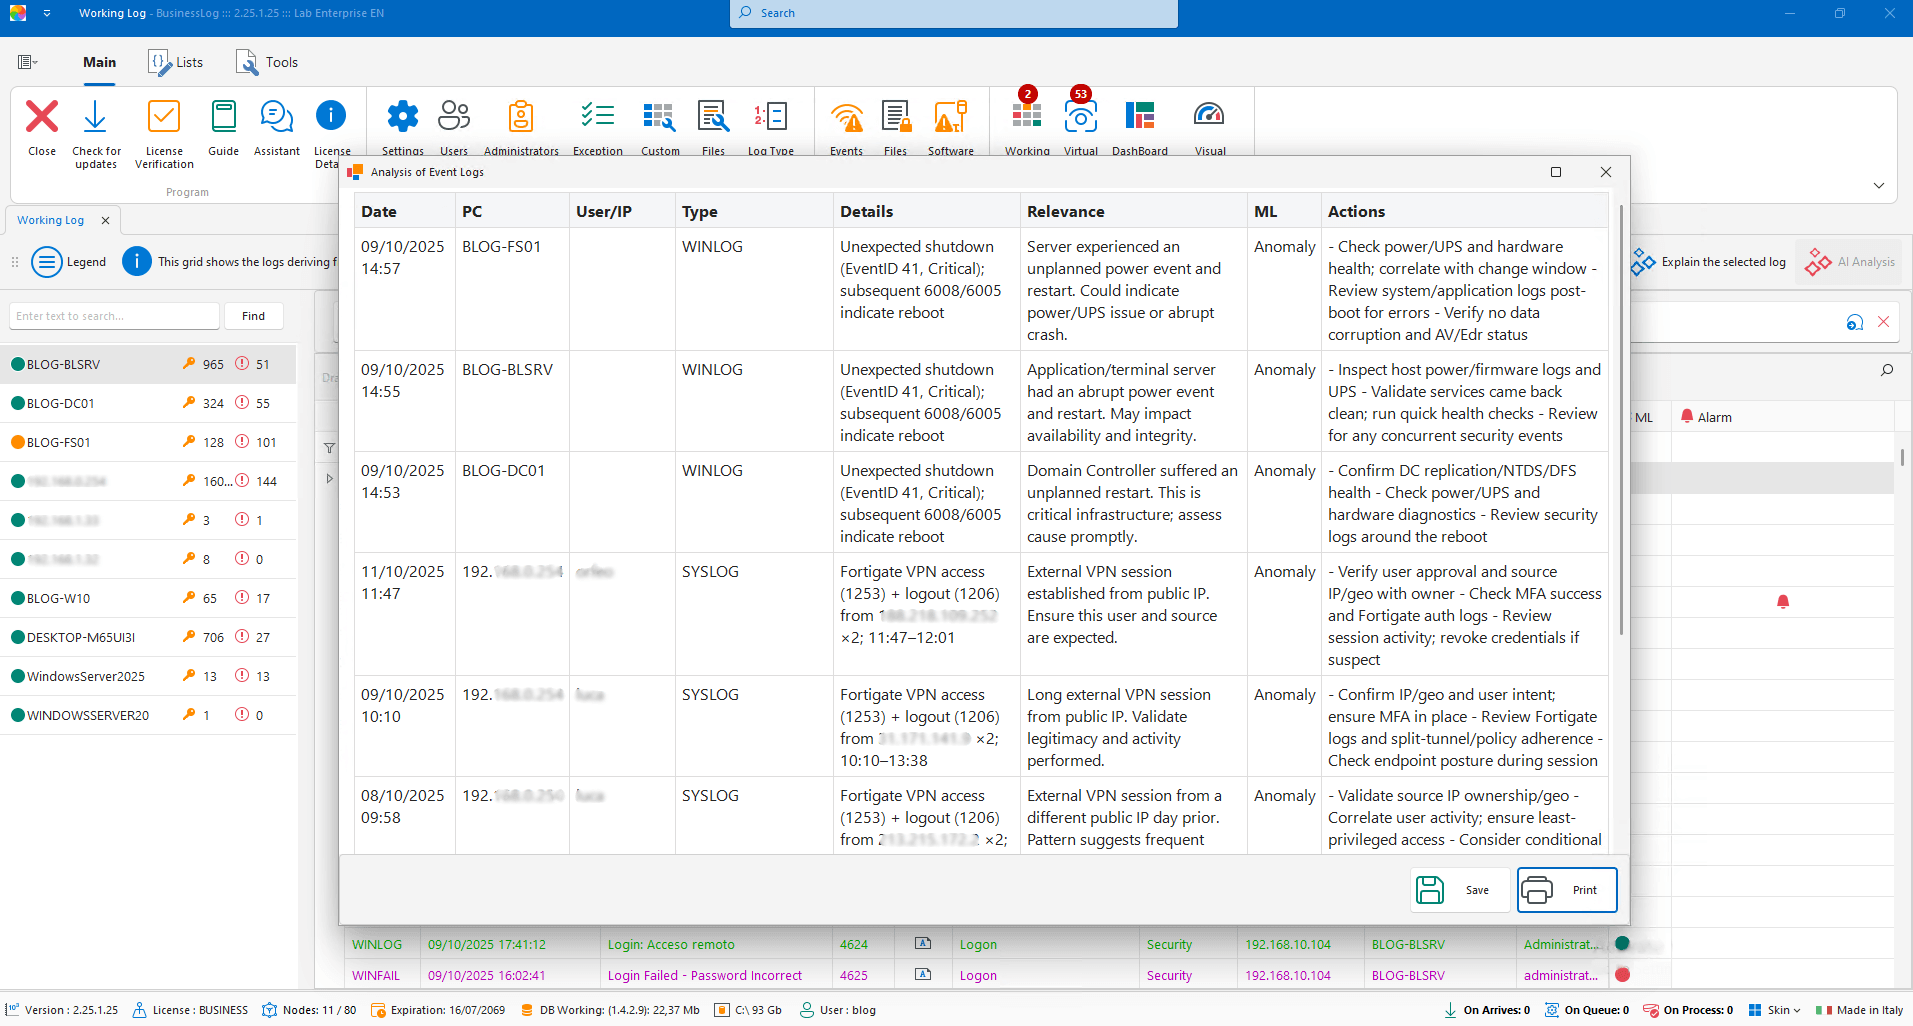Toggle the grid filter funnel icon

[329, 448]
